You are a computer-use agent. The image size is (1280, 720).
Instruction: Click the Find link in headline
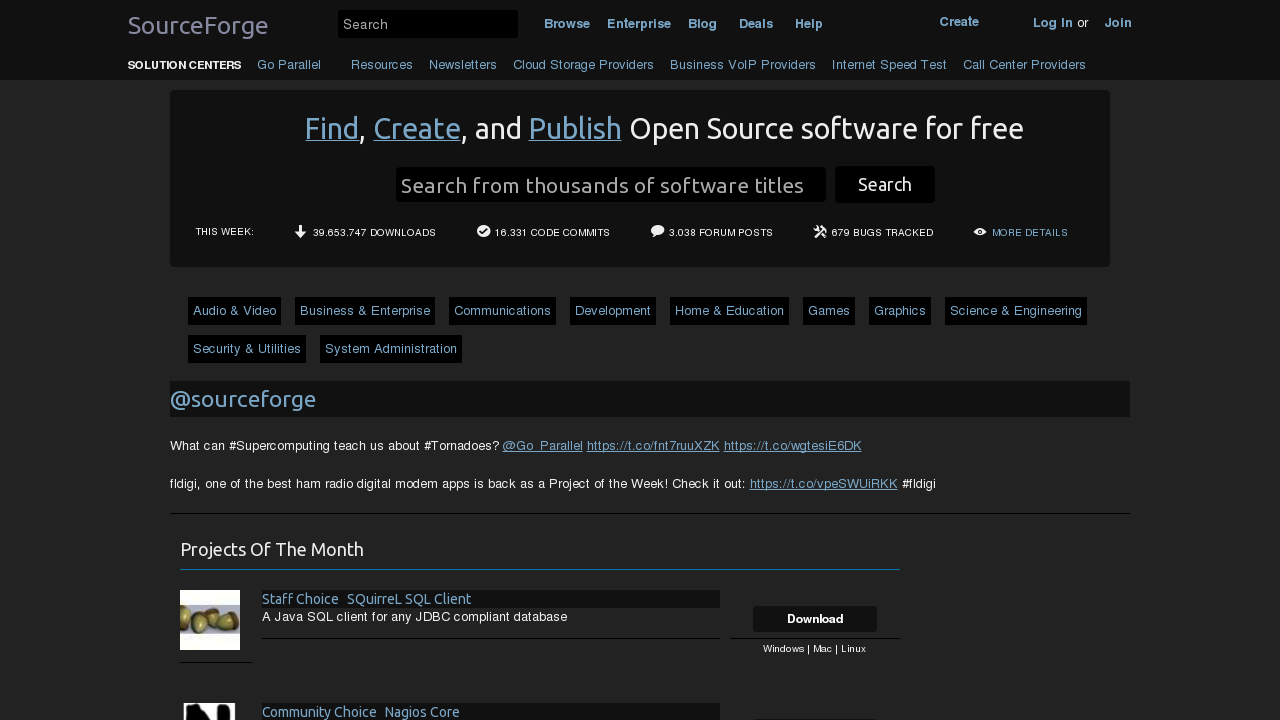tap(332, 129)
